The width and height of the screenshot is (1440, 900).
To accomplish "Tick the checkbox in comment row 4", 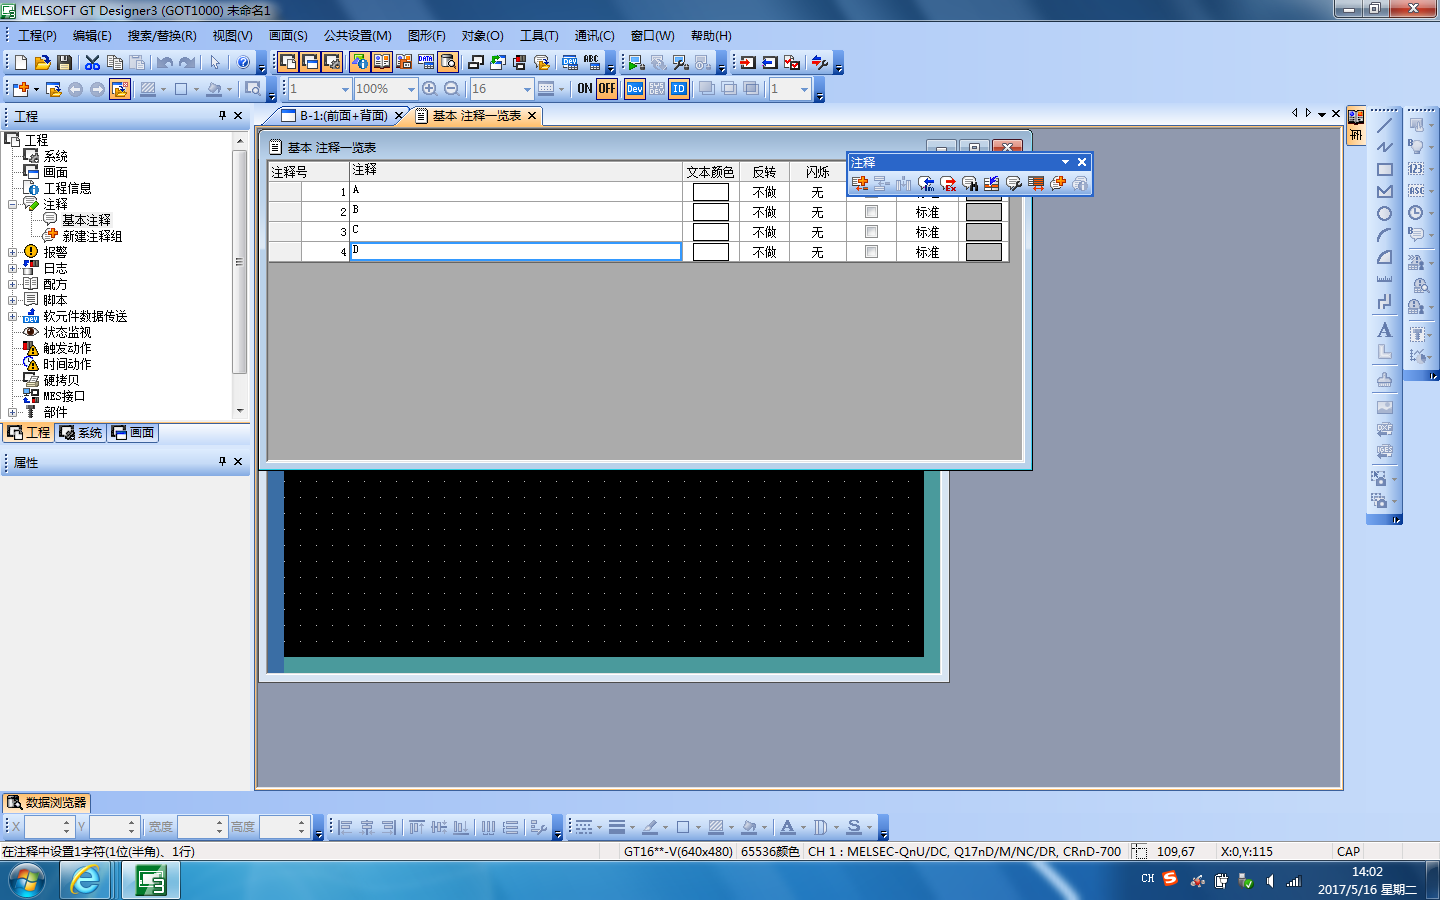I will [871, 252].
